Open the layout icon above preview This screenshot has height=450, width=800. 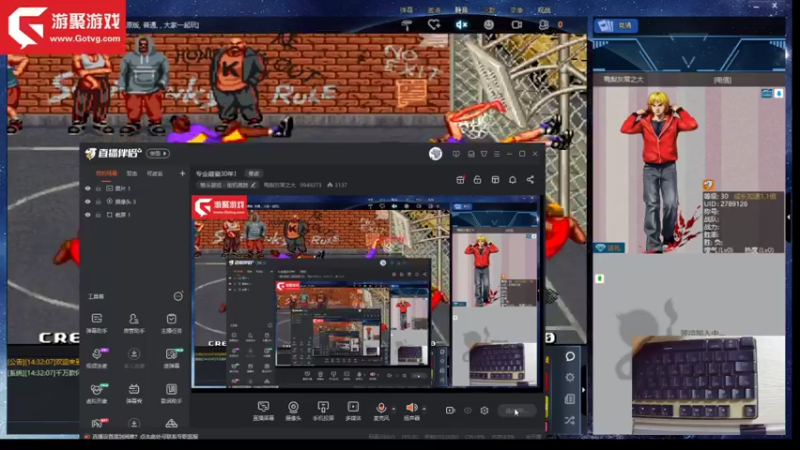point(495,180)
